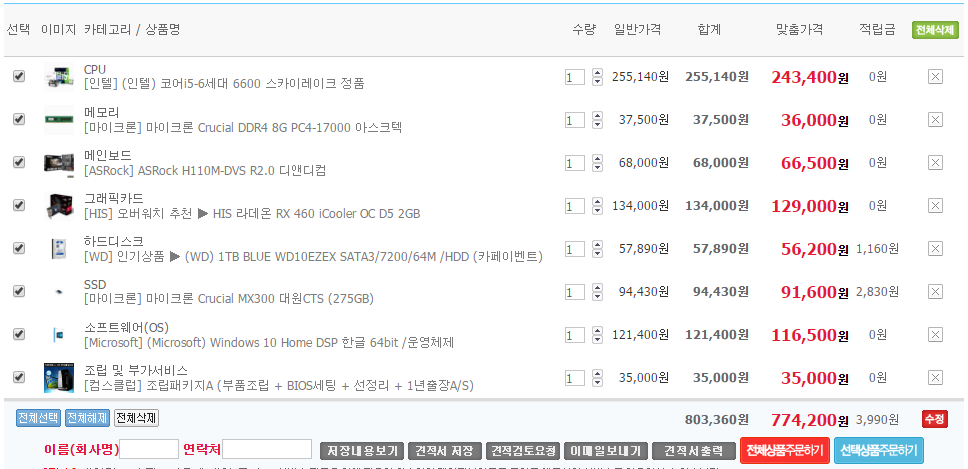This screenshot has height=469, width=968.
Task: Adjust 조립 및 부가서비스 quantity spinner arrows
Action: click(x=597, y=378)
